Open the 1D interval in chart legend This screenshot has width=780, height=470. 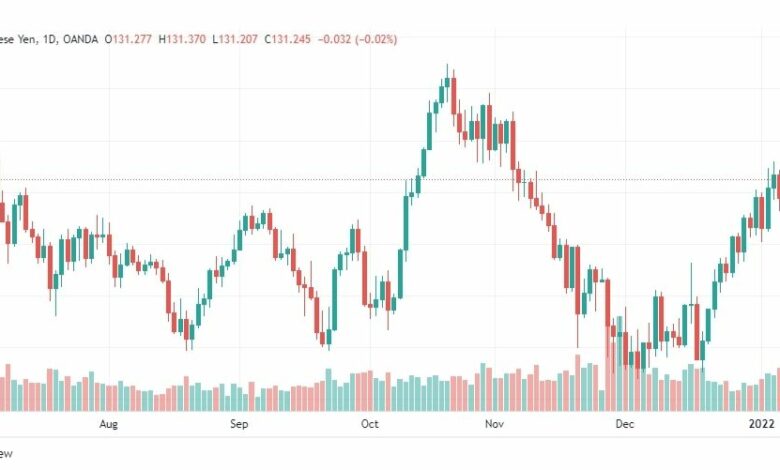pyautogui.click(x=50, y=39)
